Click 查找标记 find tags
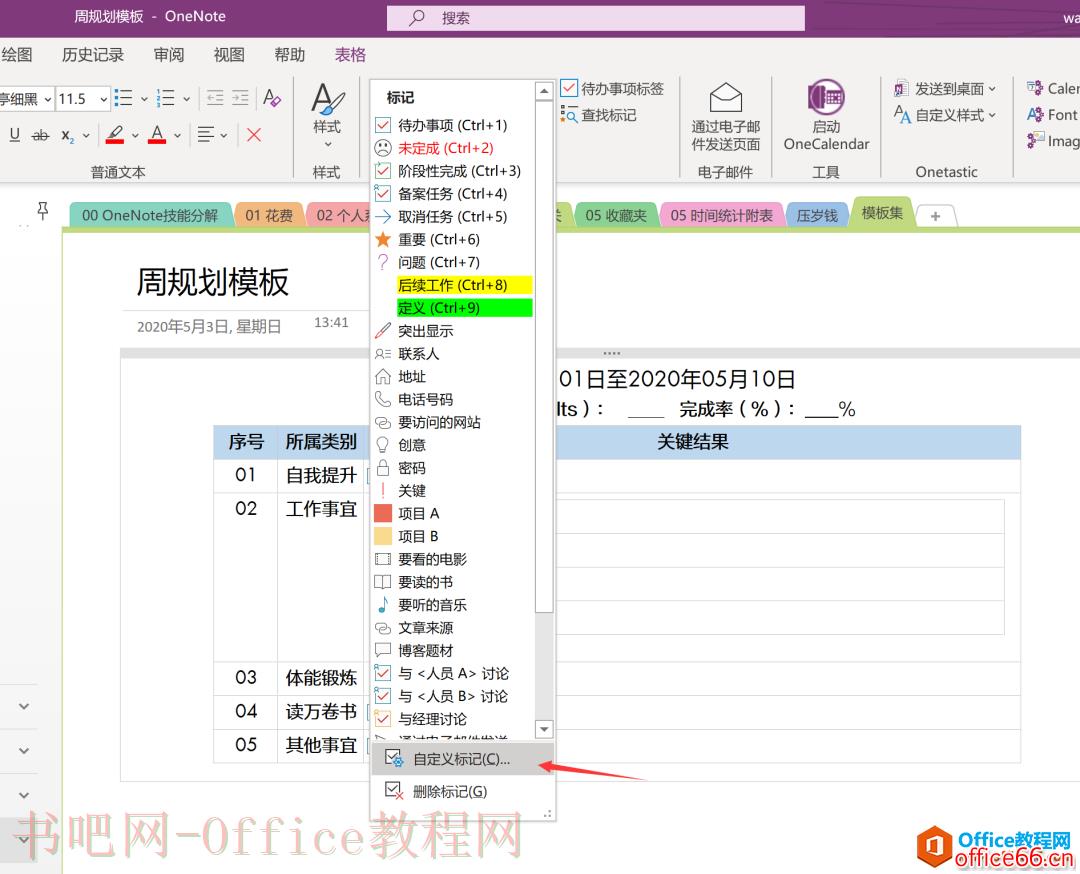Image resolution: width=1080 pixels, height=874 pixels. (599, 114)
